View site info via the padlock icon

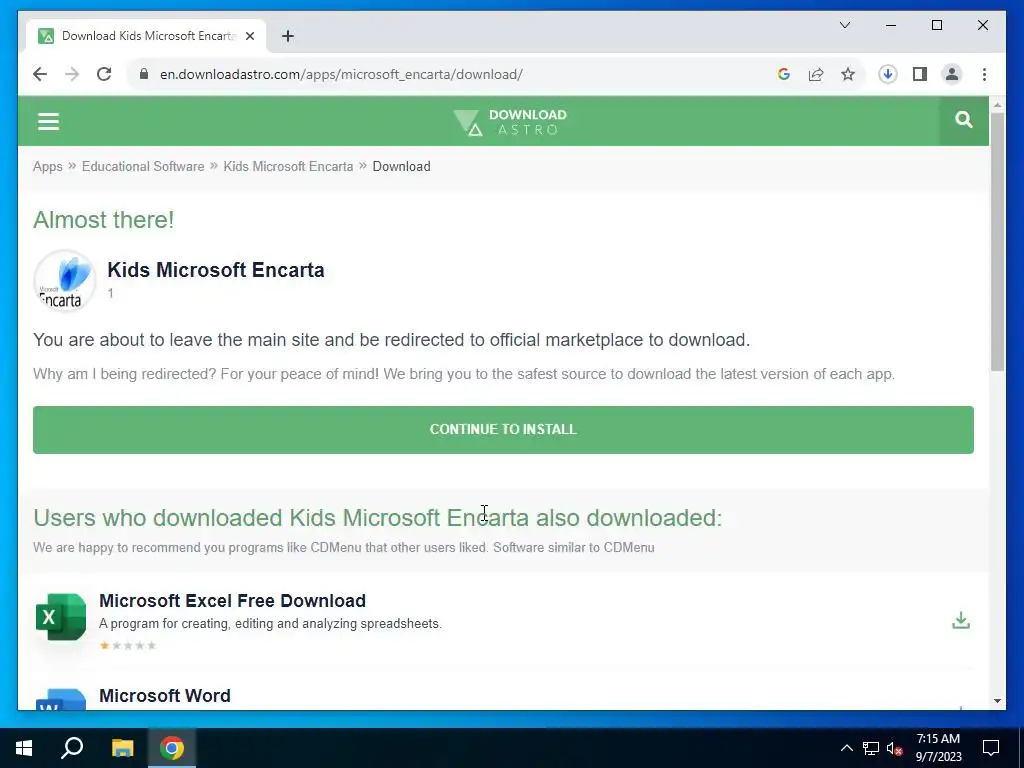click(144, 74)
